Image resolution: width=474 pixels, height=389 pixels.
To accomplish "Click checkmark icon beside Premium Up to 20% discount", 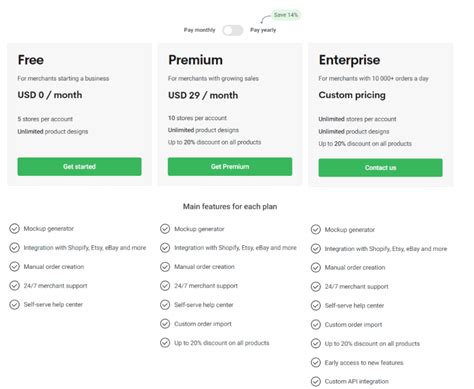I will 165,343.
